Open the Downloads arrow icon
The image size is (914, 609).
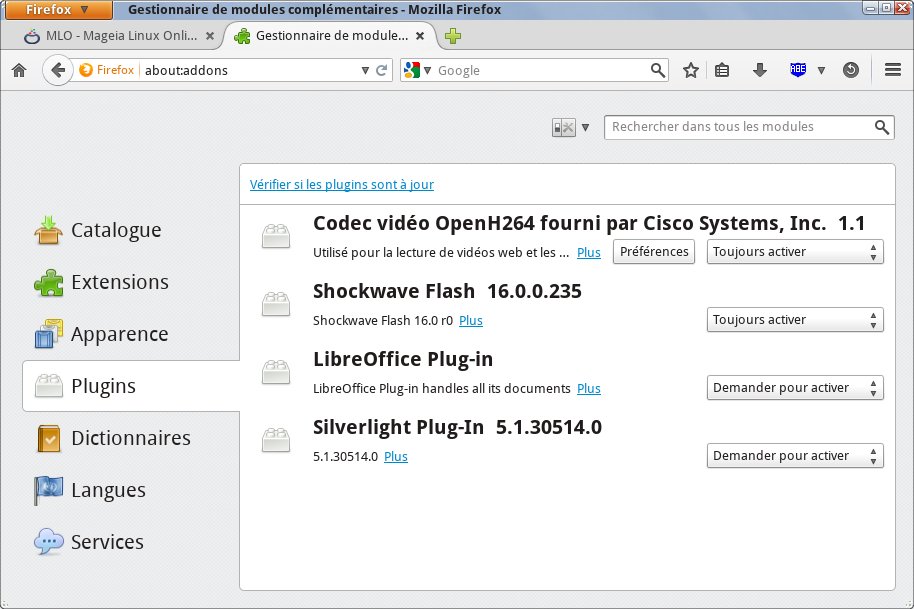[x=760, y=71]
